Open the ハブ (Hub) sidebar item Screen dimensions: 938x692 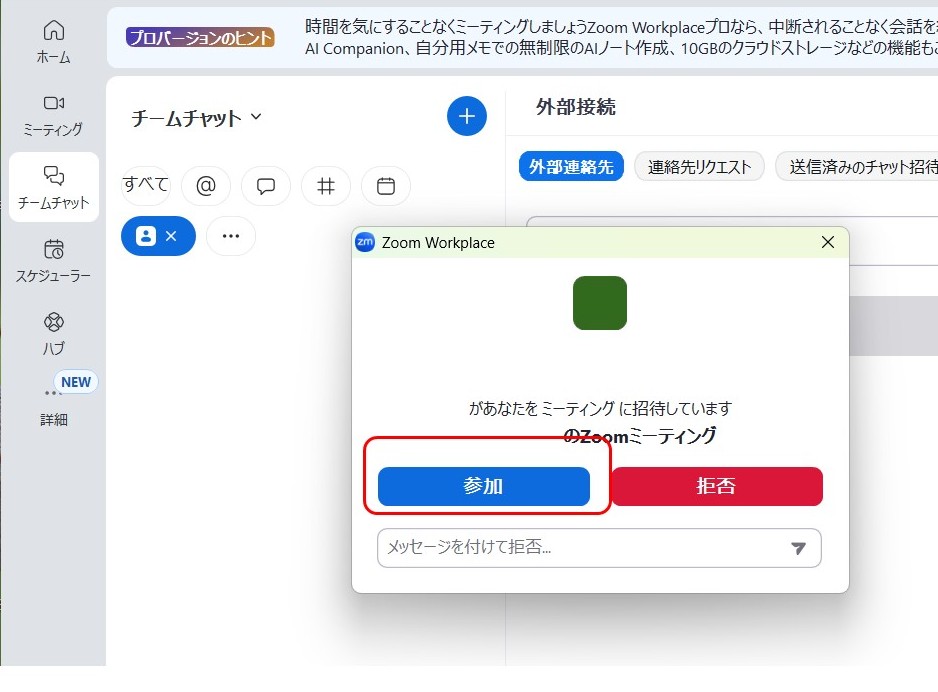(53, 334)
